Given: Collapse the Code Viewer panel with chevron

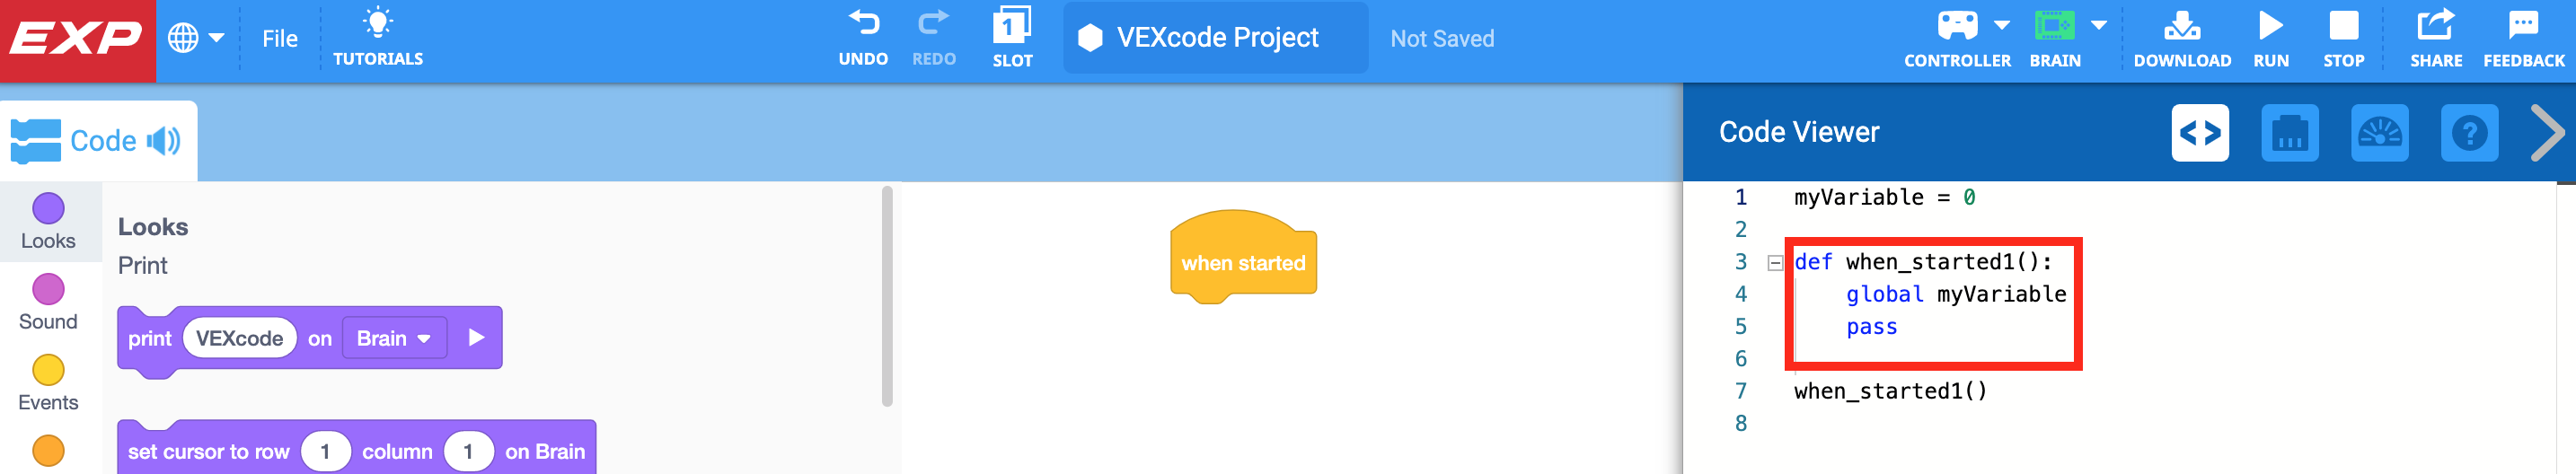Looking at the screenshot, I should tap(2546, 133).
